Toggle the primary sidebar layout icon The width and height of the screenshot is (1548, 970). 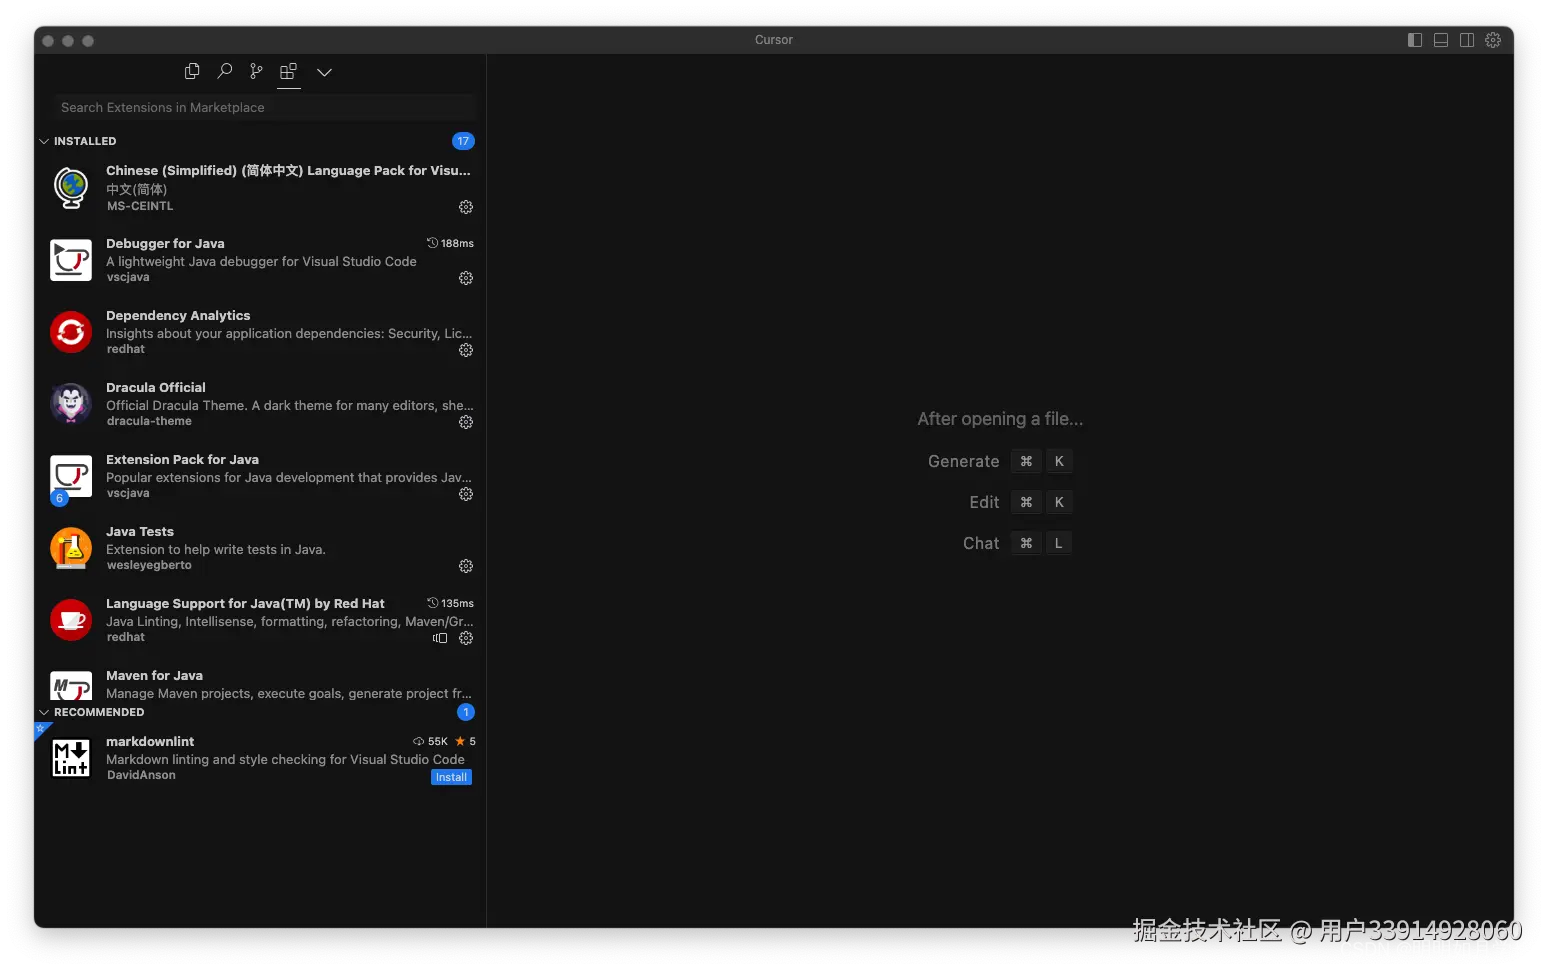pos(1415,40)
